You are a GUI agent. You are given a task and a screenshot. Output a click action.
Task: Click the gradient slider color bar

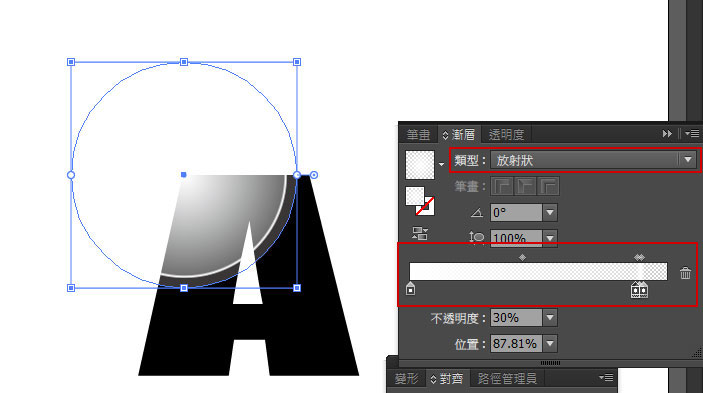coord(538,272)
